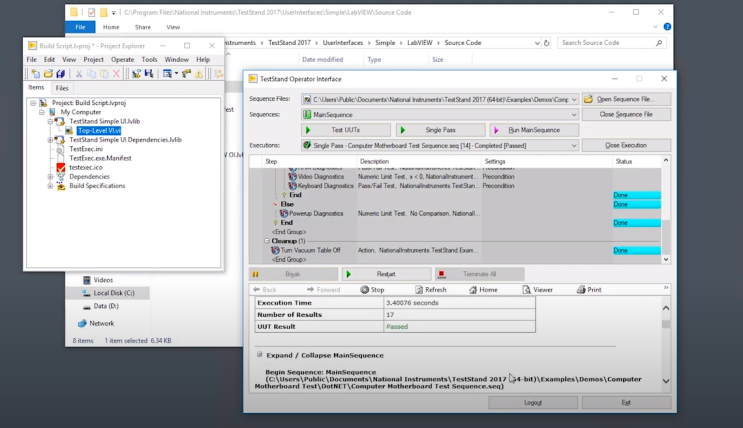Click the step list vertical scrollbar thumb
This screenshot has height=428, width=743.
coord(666,237)
